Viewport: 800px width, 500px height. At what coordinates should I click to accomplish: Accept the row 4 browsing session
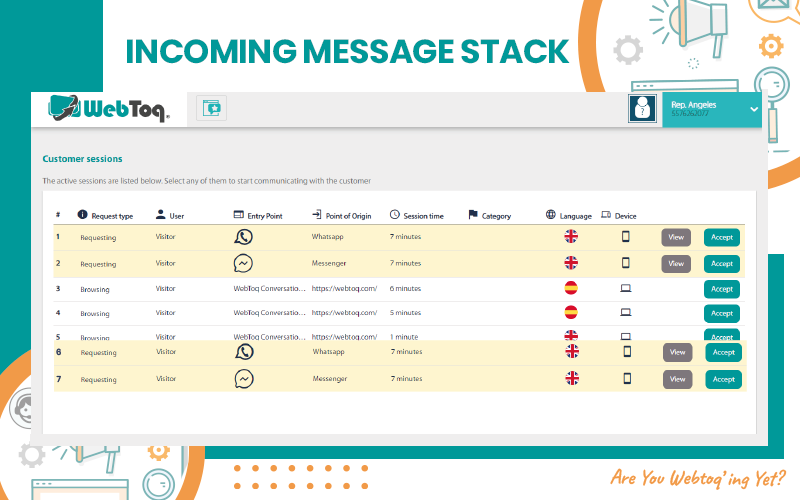tap(722, 314)
